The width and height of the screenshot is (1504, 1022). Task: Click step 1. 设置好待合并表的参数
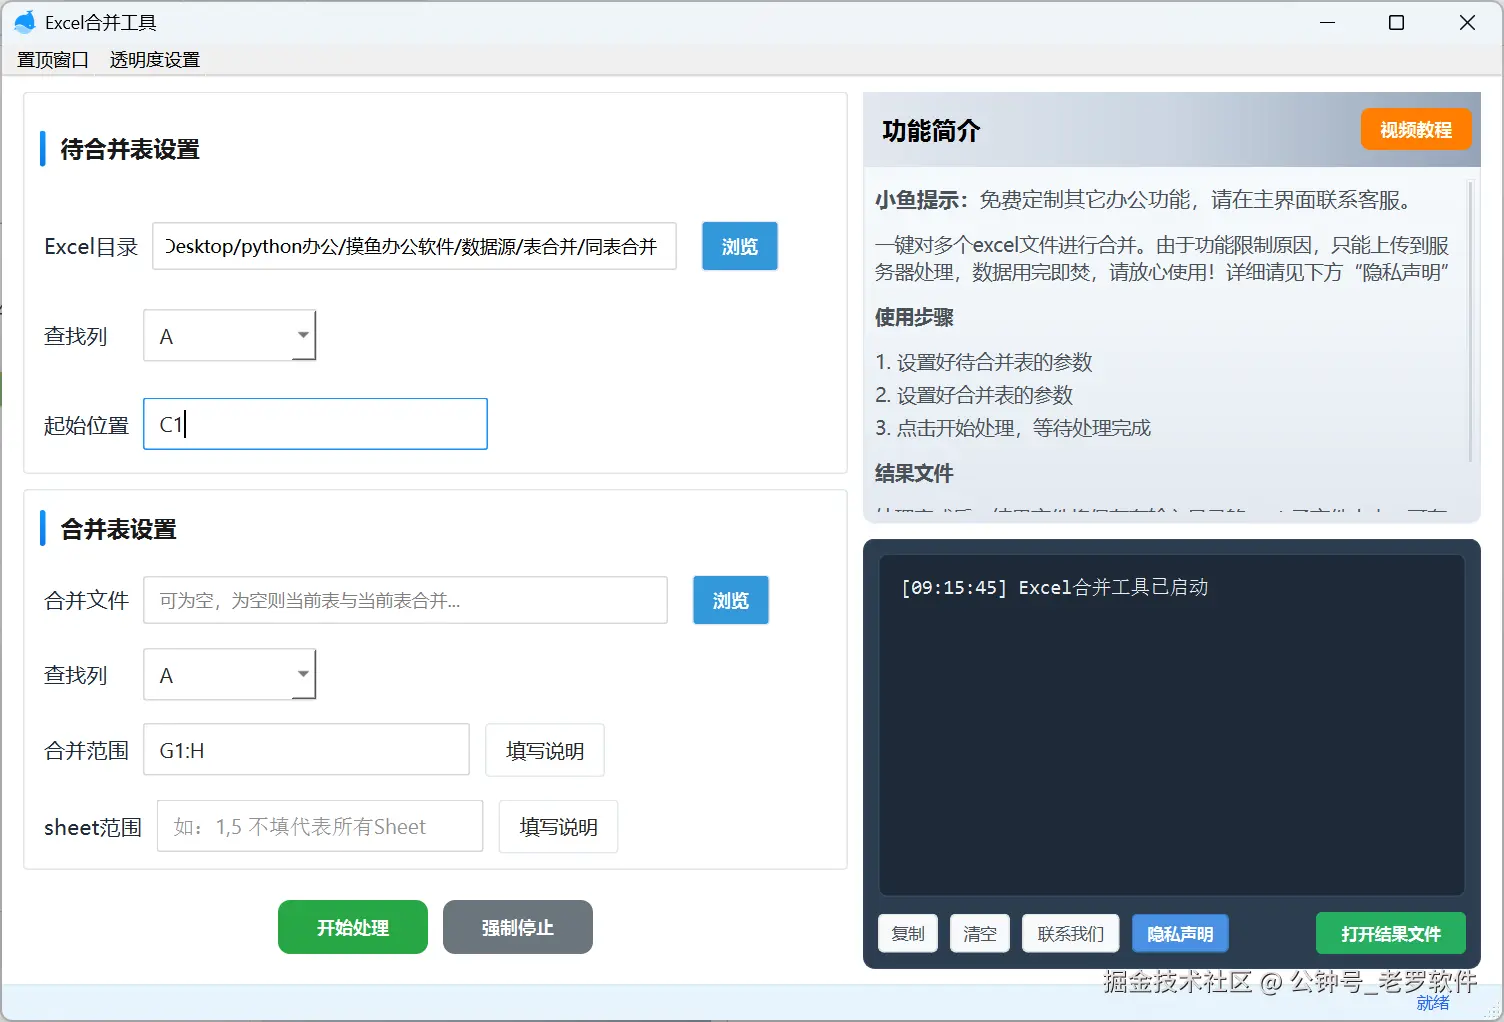(x=984, y=362)
